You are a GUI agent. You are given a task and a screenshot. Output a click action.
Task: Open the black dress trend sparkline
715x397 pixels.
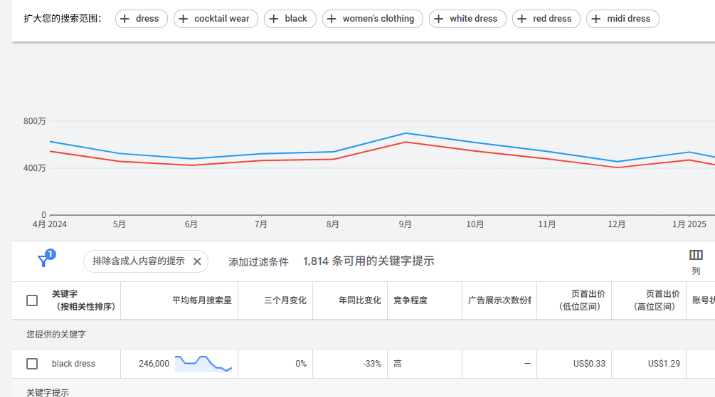[203, 364]
